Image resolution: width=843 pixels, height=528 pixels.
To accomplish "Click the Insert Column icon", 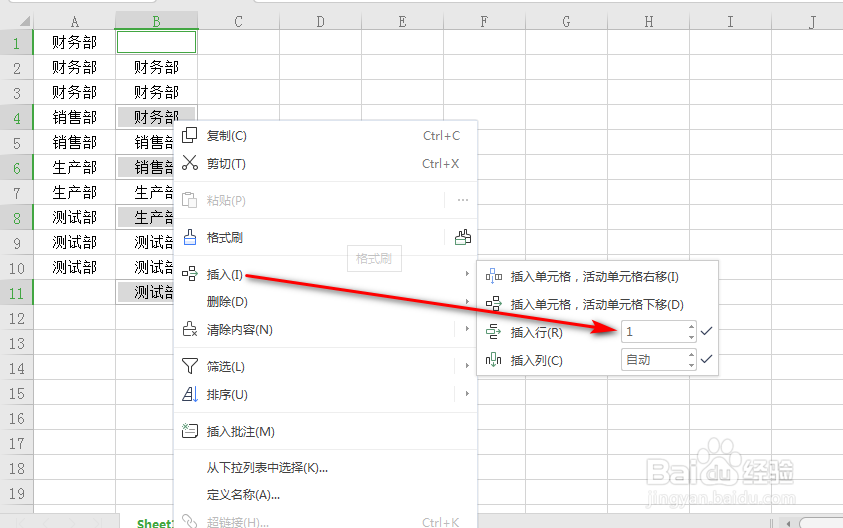I will (494, 359).
